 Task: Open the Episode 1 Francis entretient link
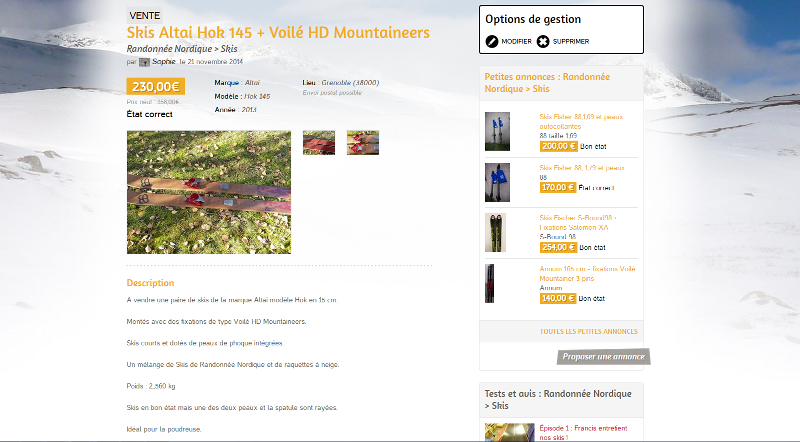(x=583, y=432)
